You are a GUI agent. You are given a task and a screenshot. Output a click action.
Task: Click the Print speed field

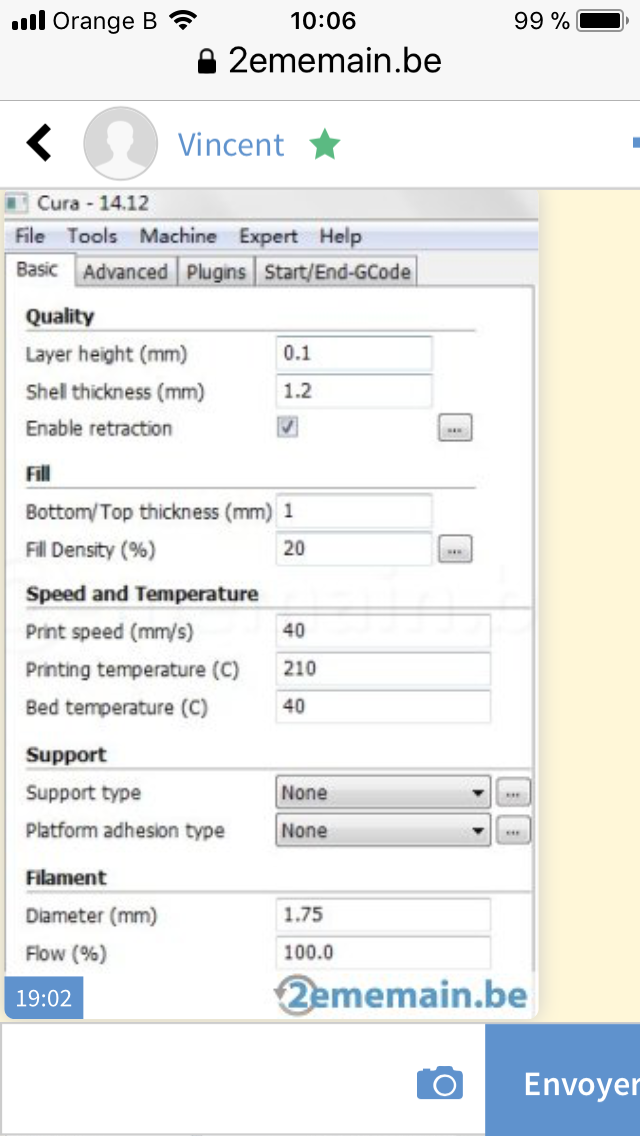tap(383, 631)
